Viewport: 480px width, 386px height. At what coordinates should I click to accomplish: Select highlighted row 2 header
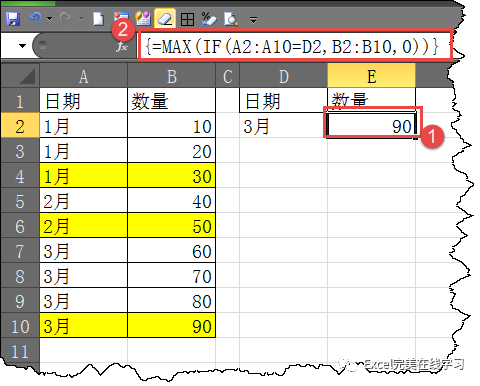(20, 125)
